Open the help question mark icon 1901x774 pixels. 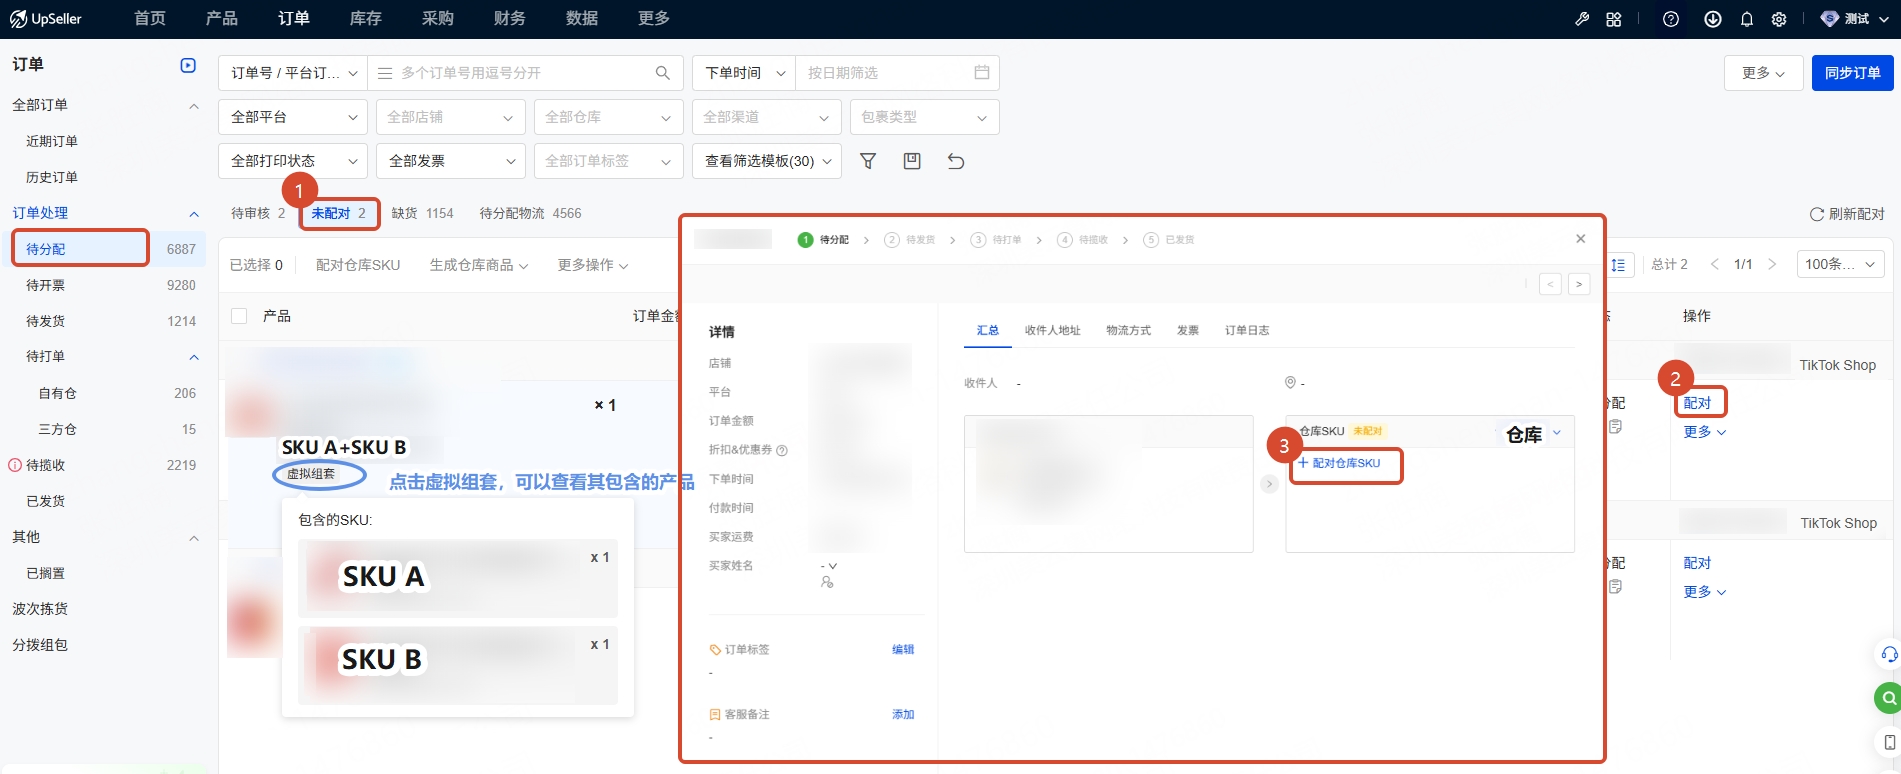point(1671,19)
